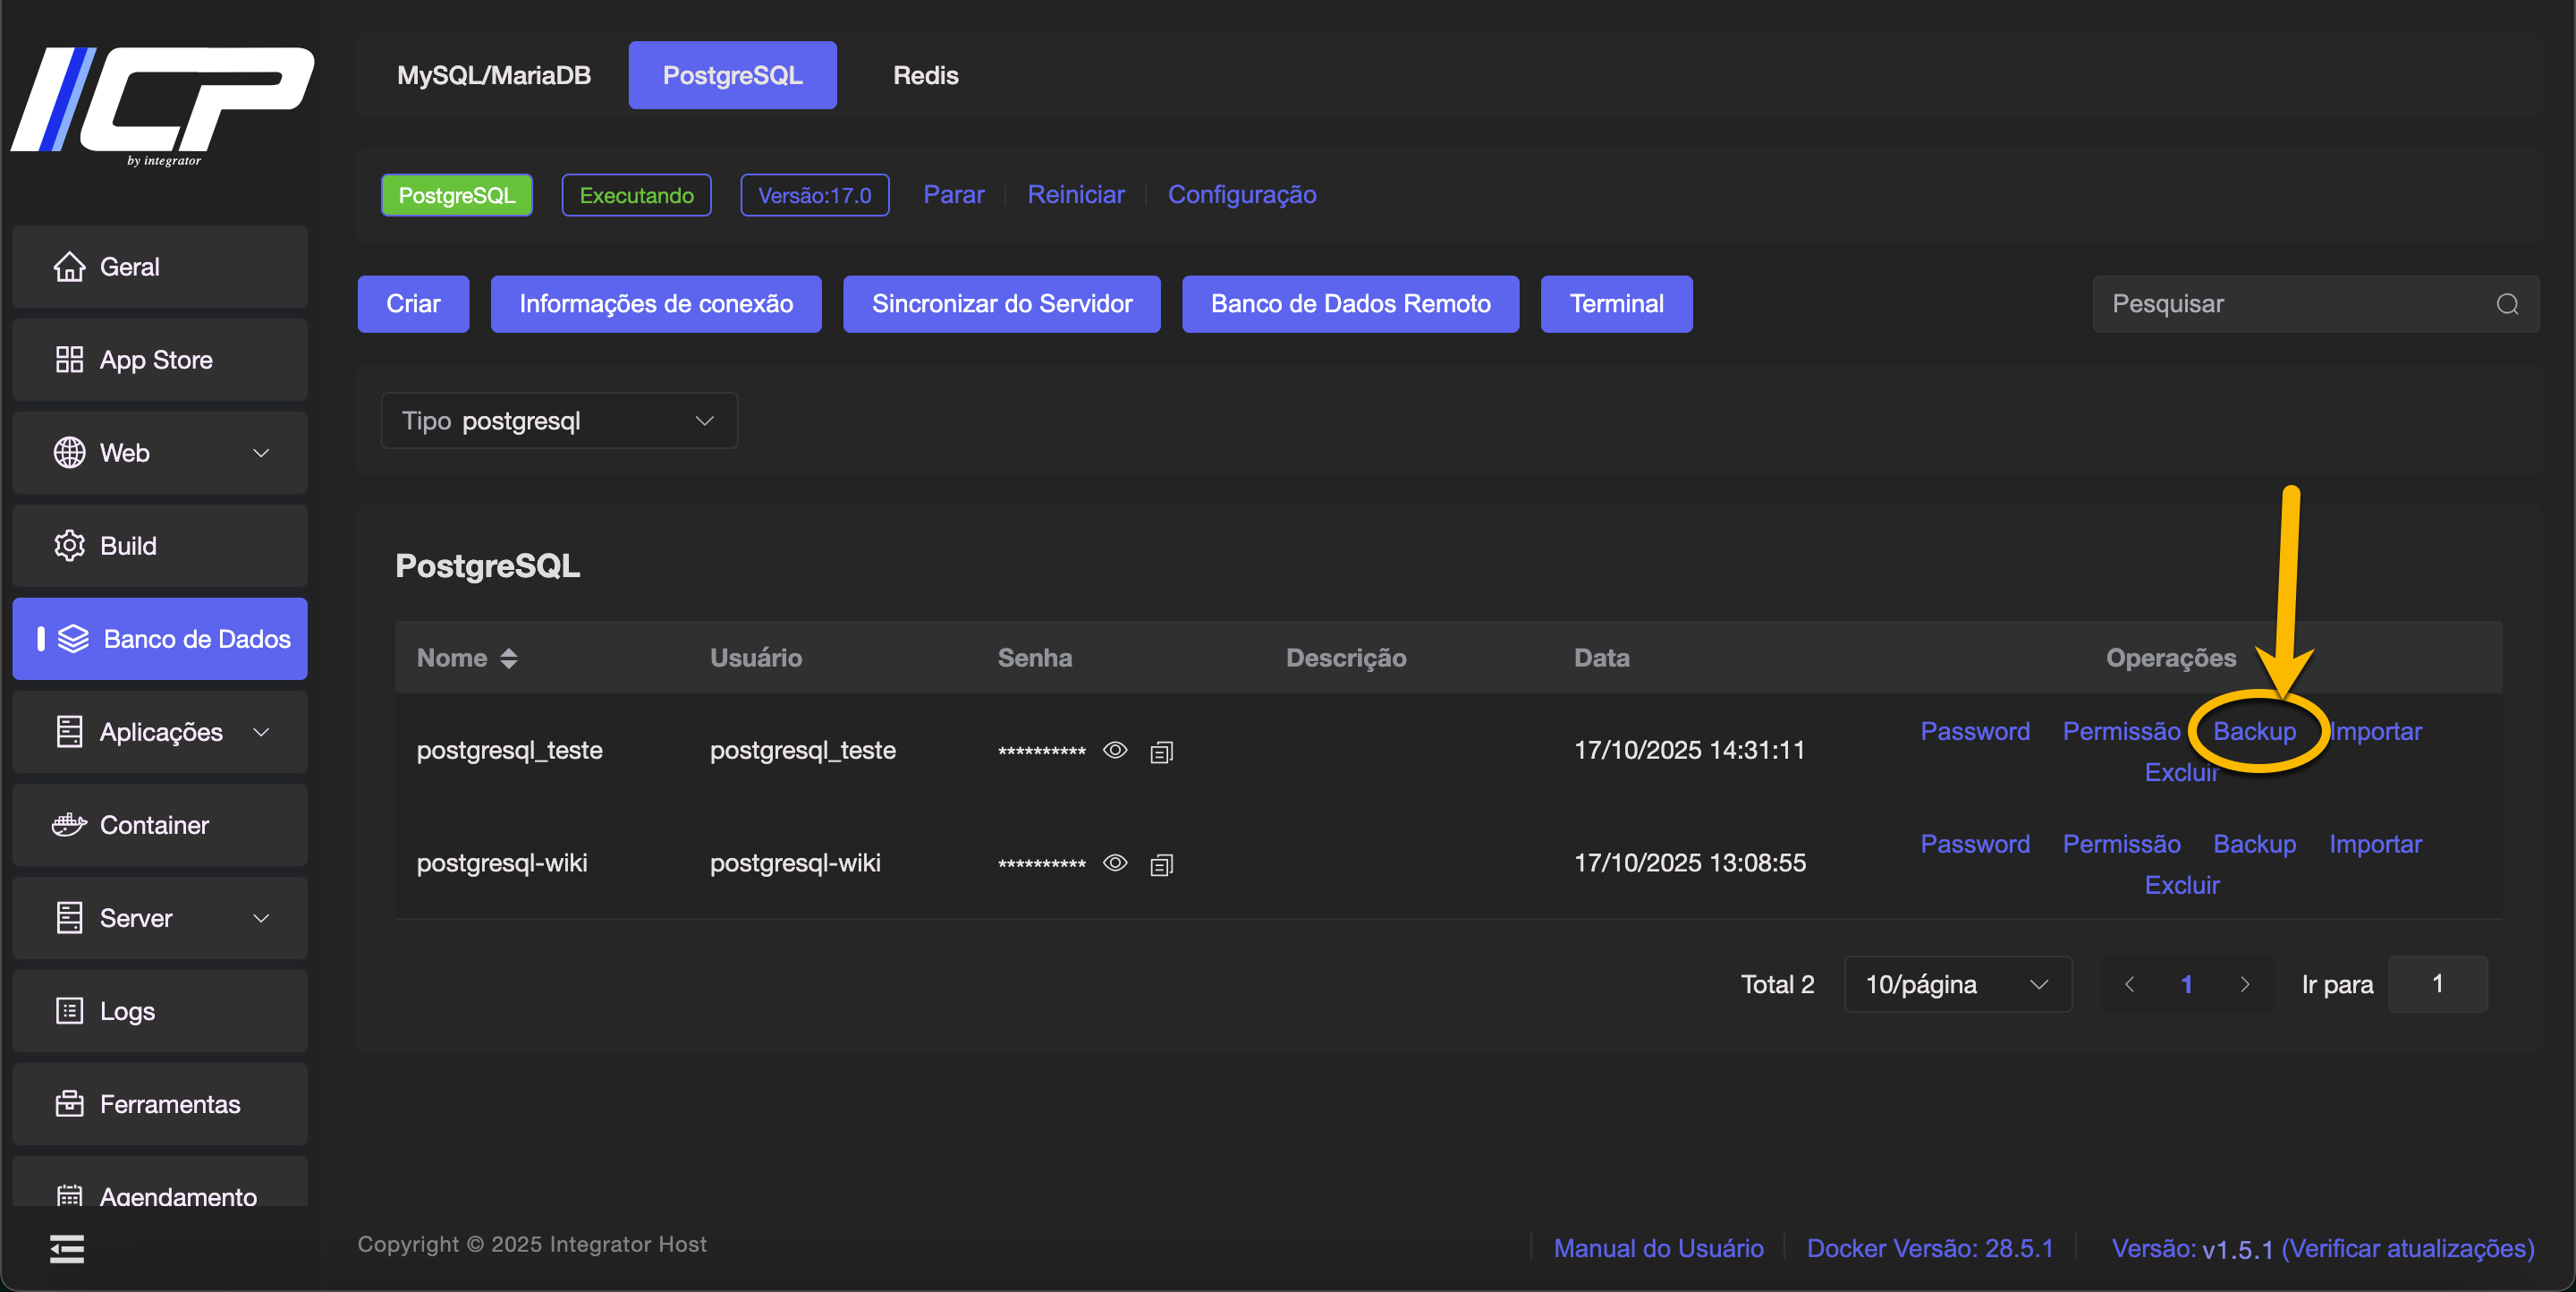2576x1292 pixels.
Task: Open the Tipo postgresql dropdown
Action: coord(559,421)
